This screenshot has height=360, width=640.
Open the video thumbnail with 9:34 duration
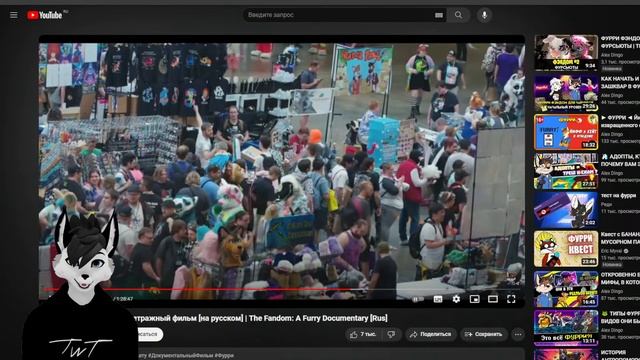click(566, 52)
